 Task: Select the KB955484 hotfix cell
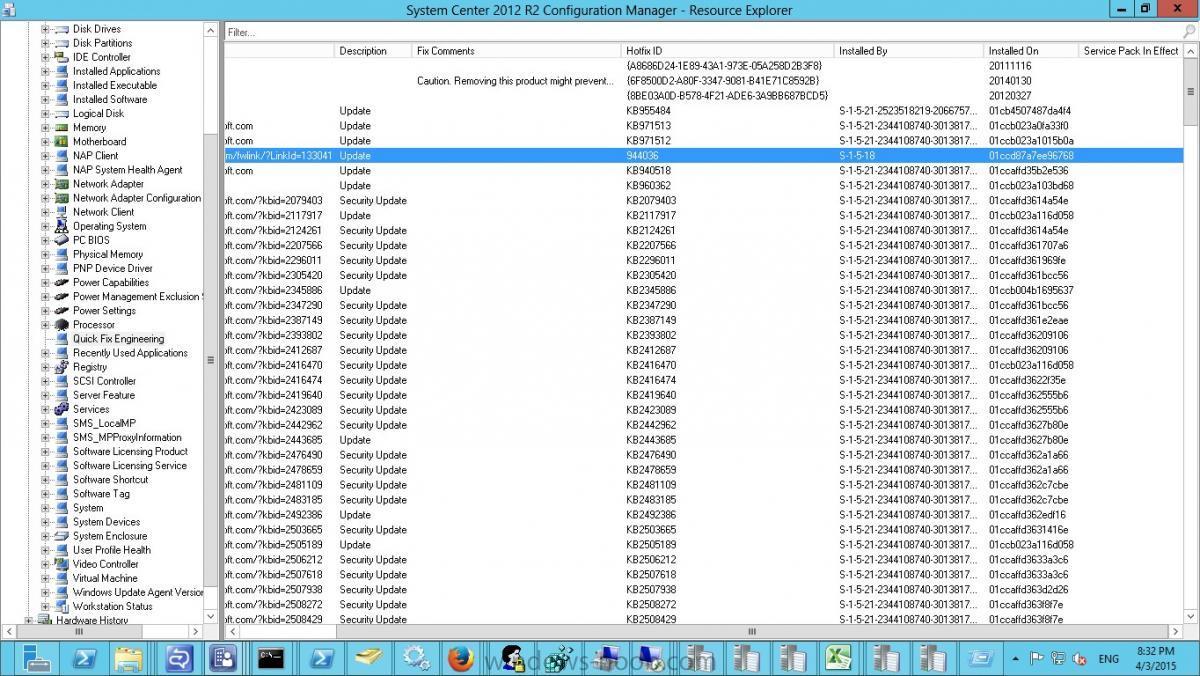tap(649, 111)
